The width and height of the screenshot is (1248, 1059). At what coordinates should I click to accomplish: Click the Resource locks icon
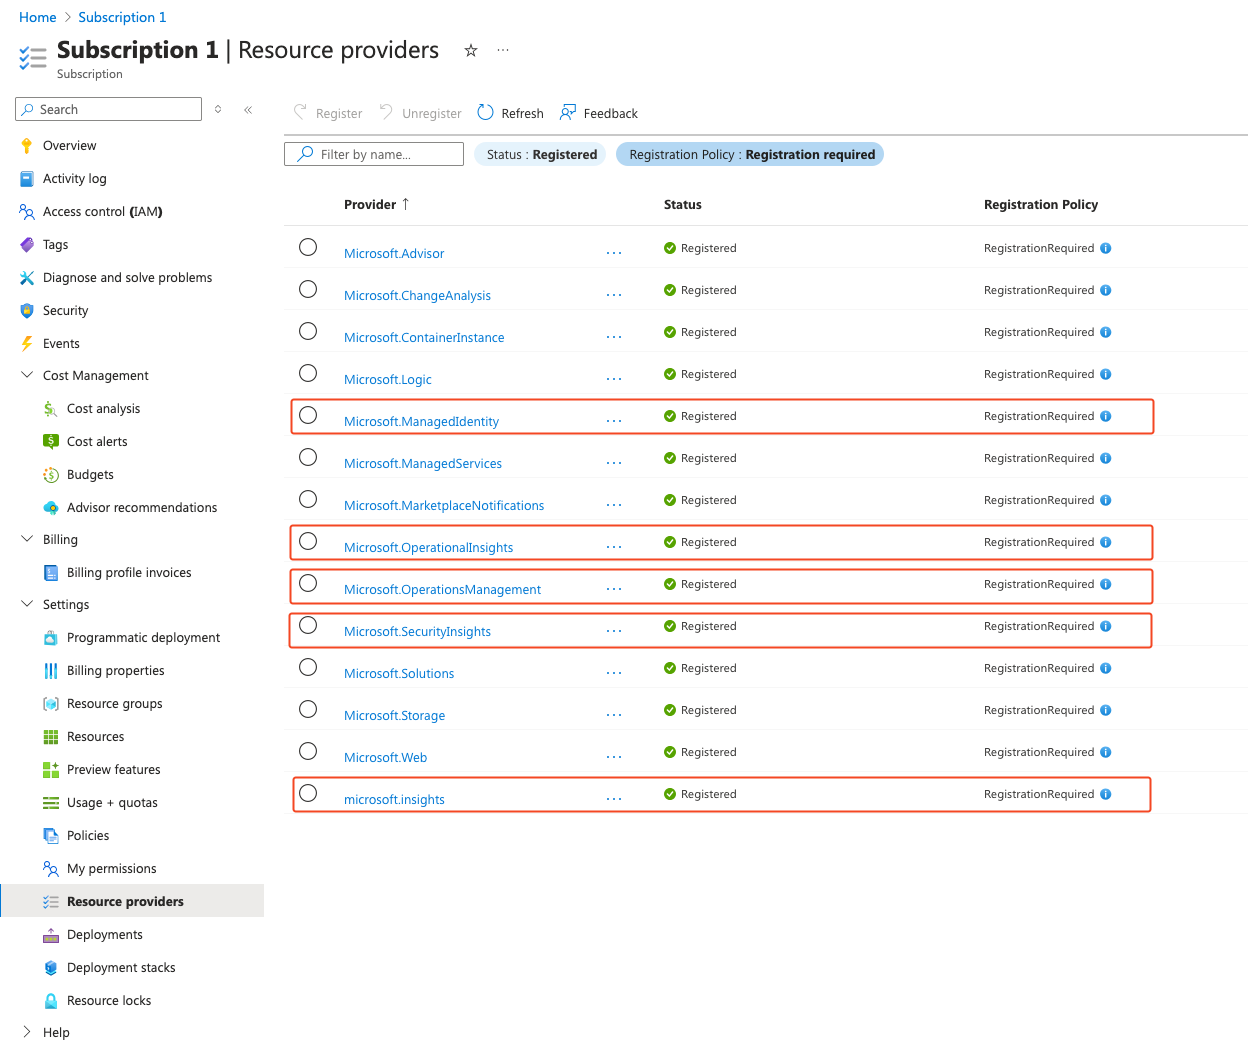coord(51,1001)
